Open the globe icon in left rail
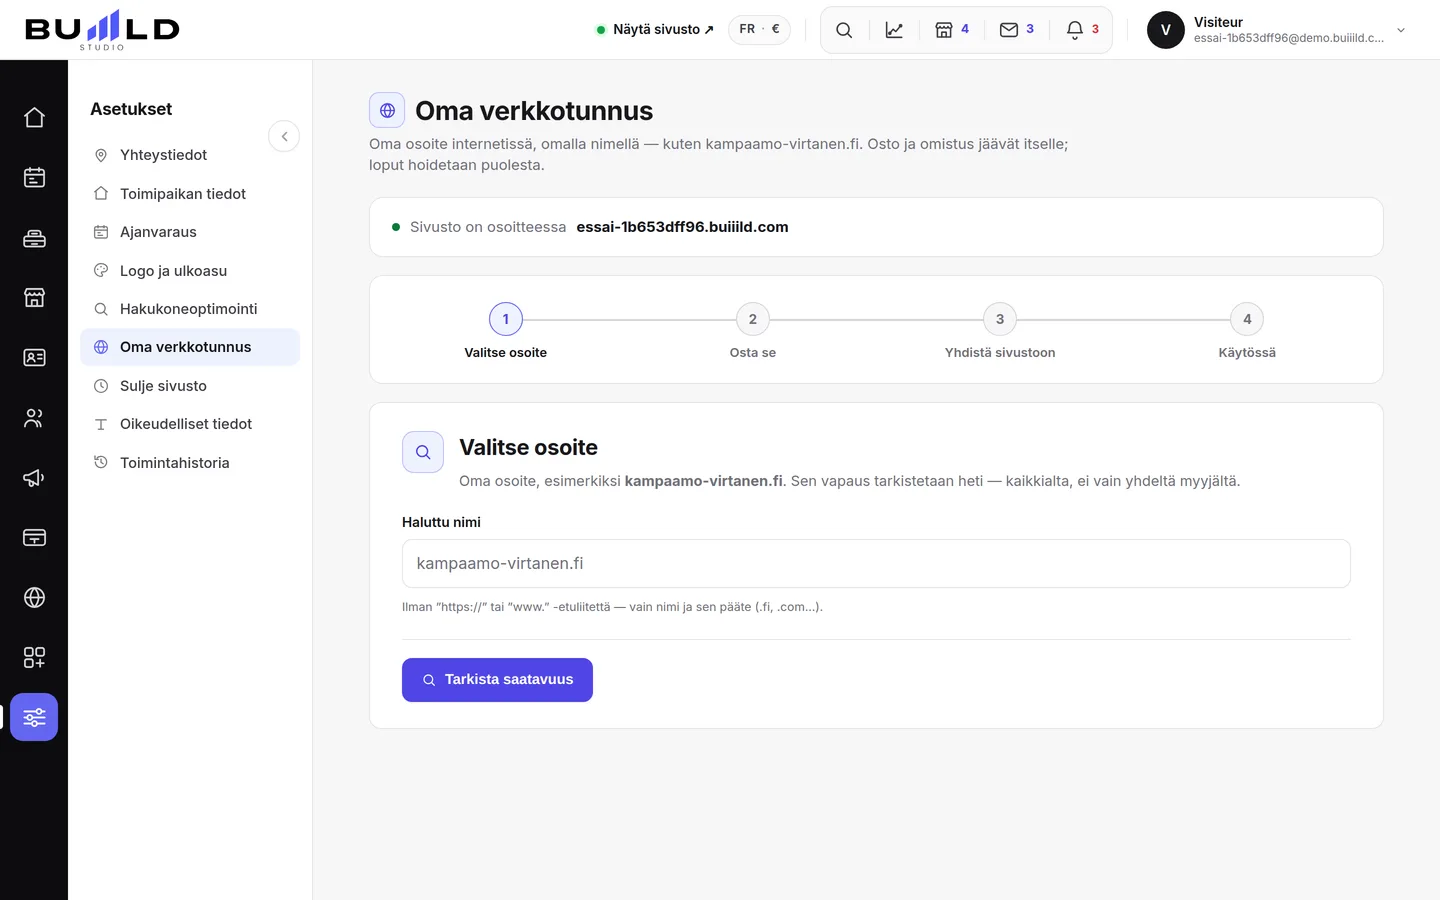 coord(34,598)
